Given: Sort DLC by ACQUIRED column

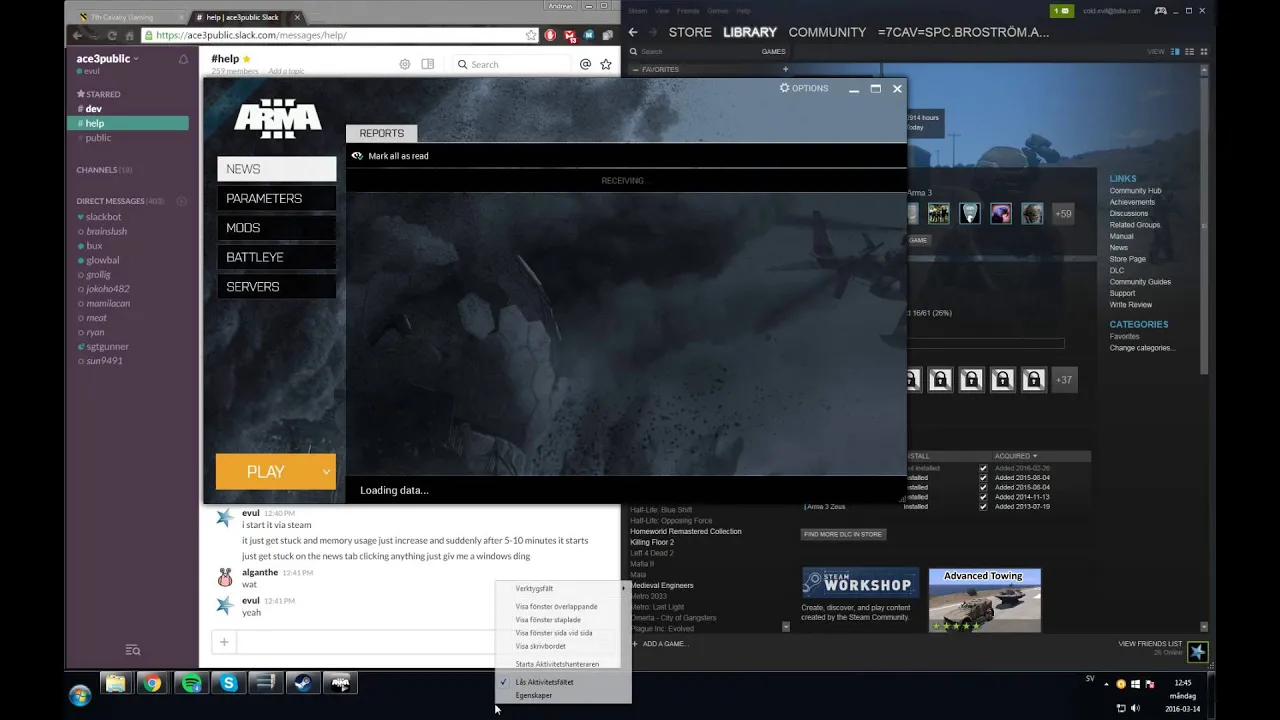Looking at the screenshot, I should 1015,456.
